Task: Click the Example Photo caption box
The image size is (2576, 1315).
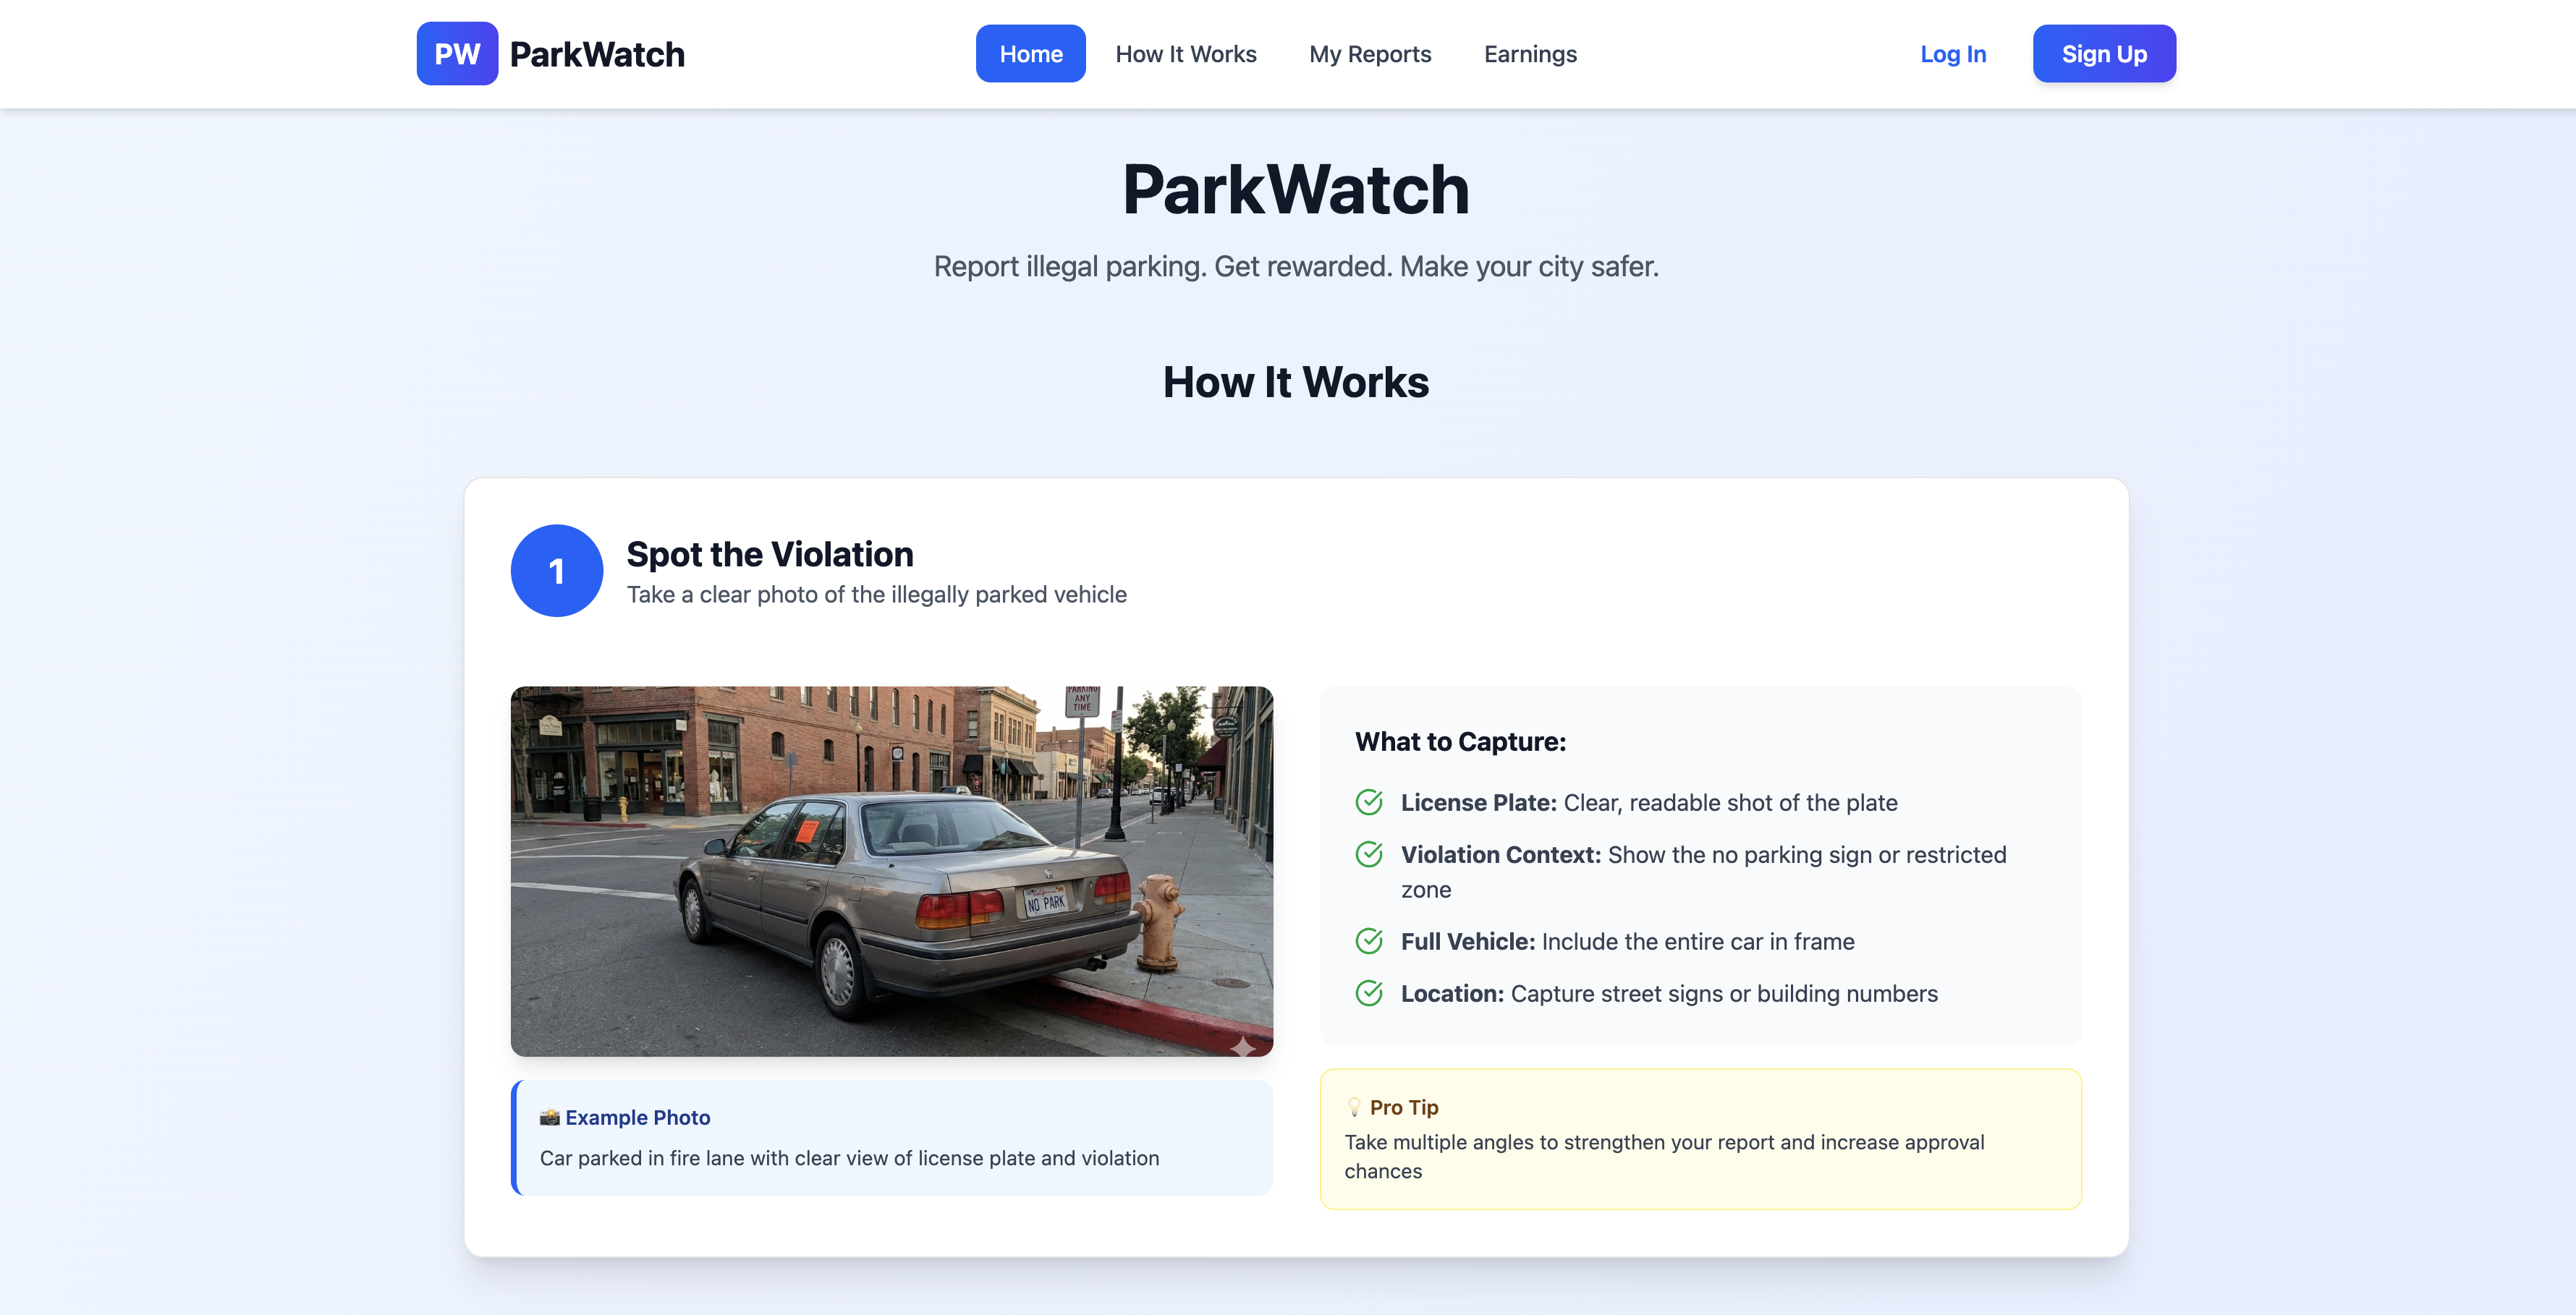Action: (x=891, y=1138)
